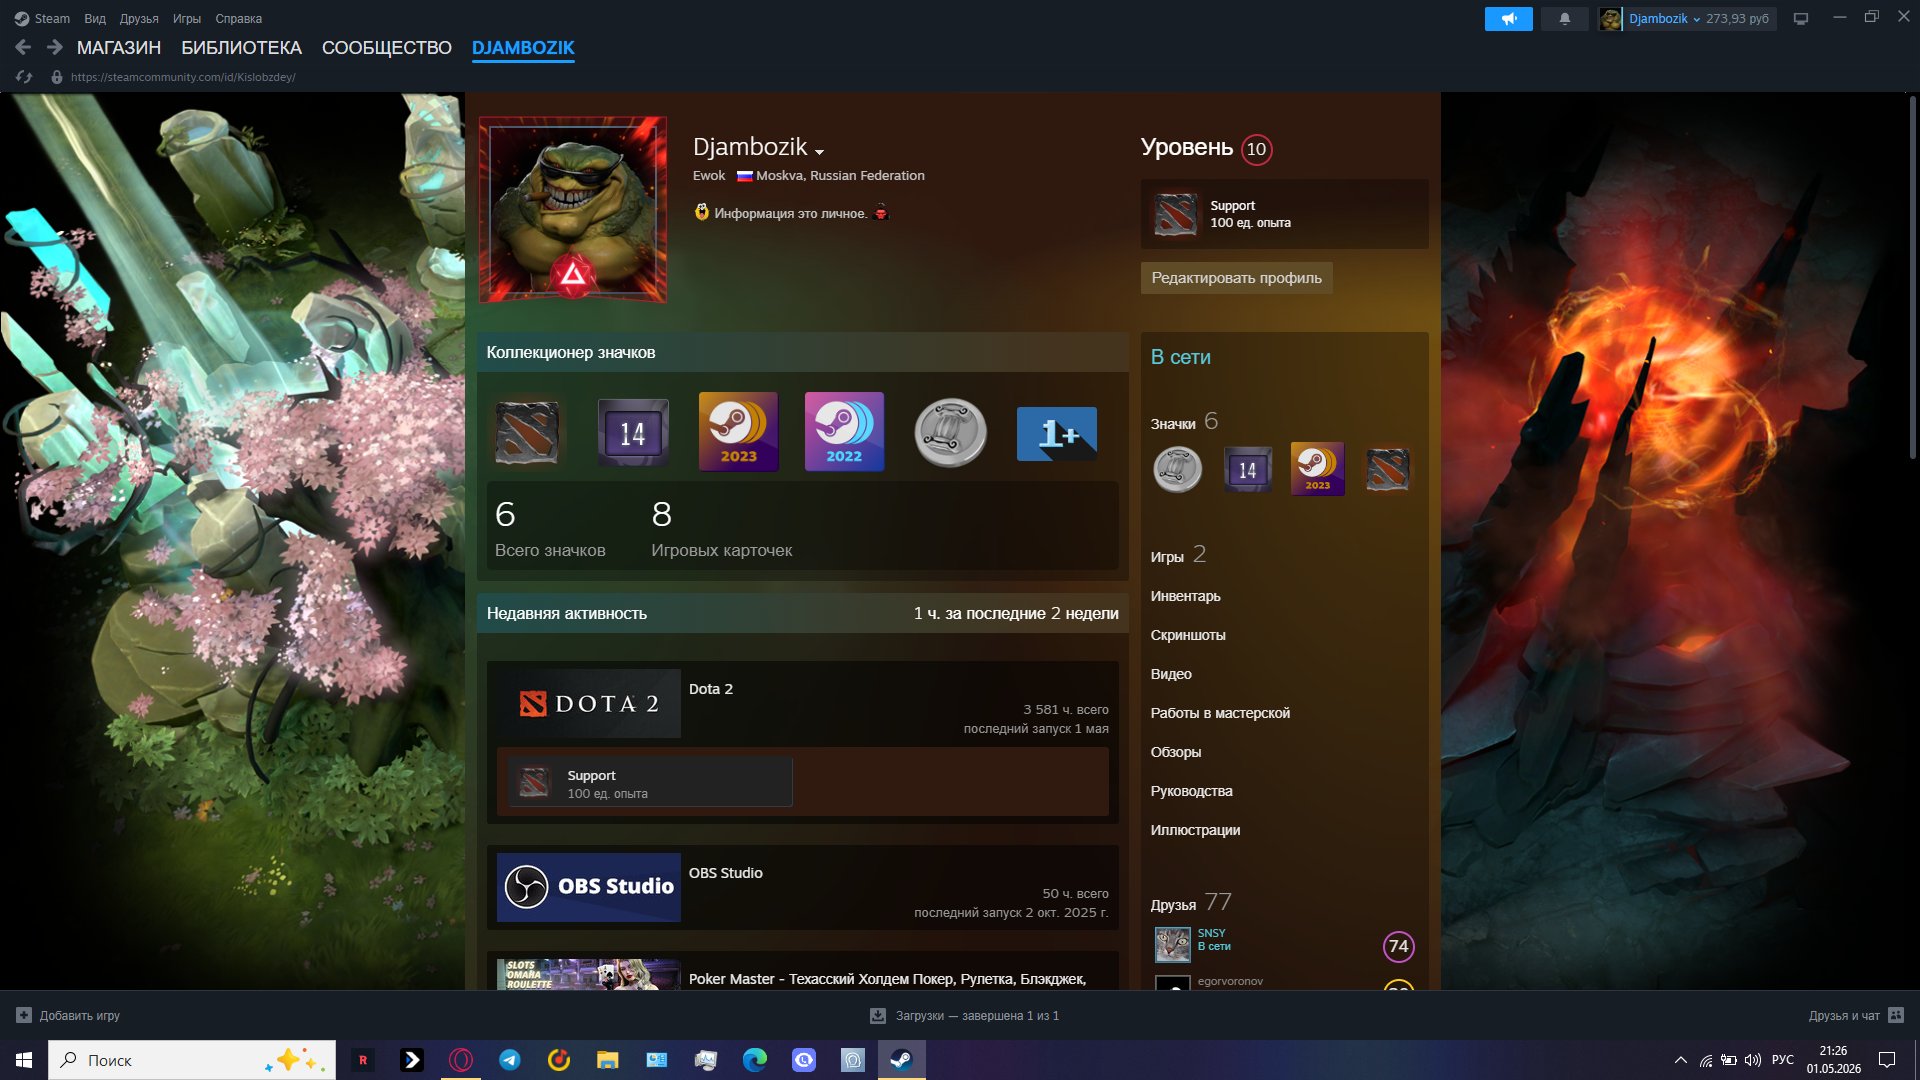Go to the МАГАЗИН tab
Screen dimensions: 1920x1080
pyautogui.click(x=119, y=48)
